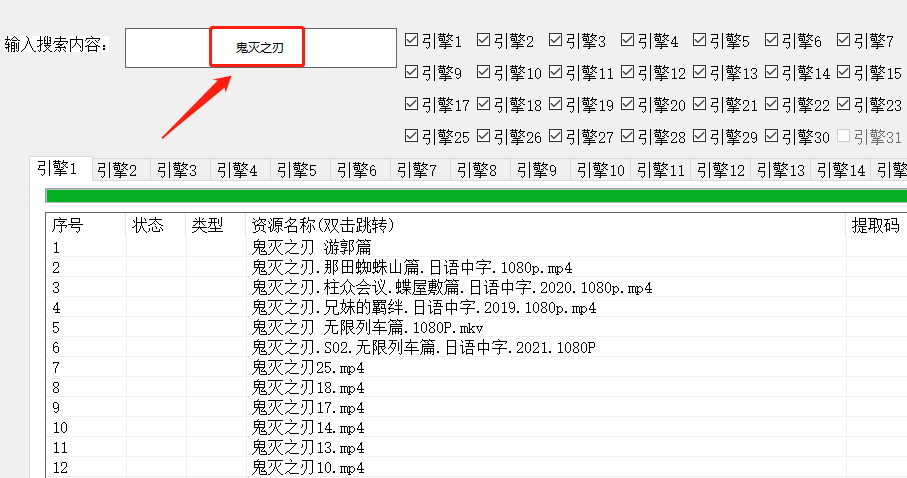Click the 提取码 column header
This screenshot has width=907, height=478.
click(x=876, y=225)
